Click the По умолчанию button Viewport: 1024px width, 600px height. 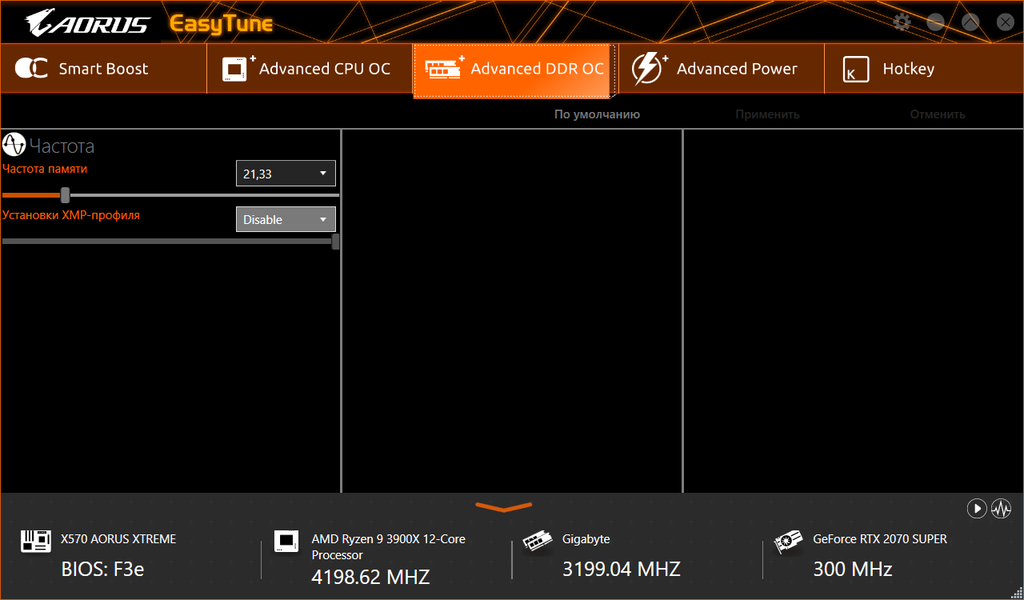pyautogui.click(x=597, y=114)
